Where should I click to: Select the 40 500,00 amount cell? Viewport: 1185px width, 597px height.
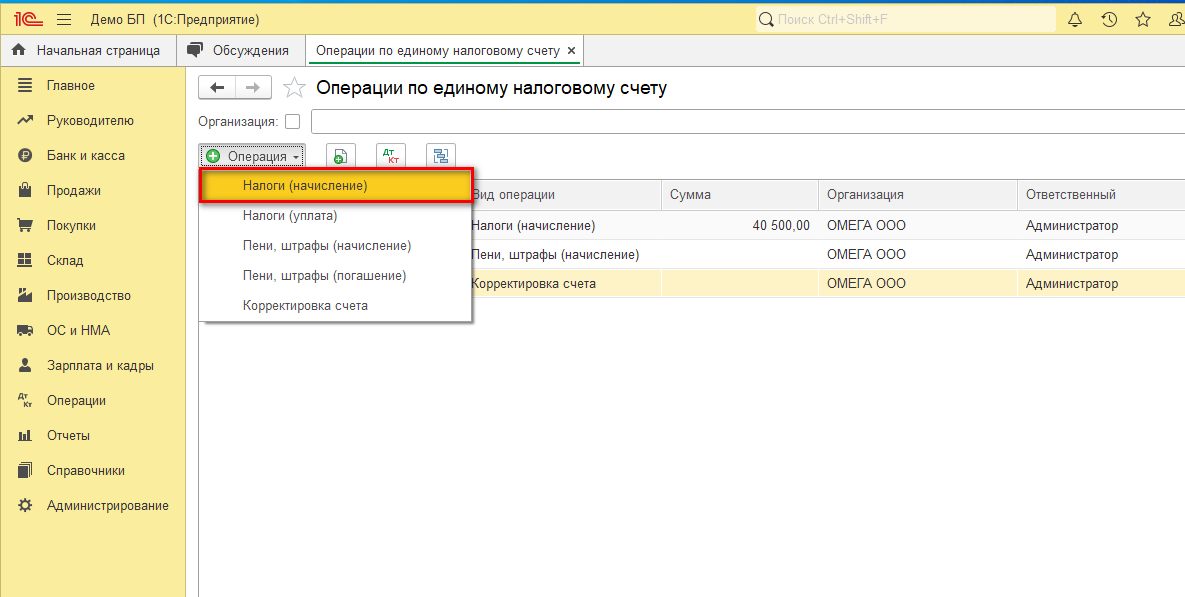[740, 225]
